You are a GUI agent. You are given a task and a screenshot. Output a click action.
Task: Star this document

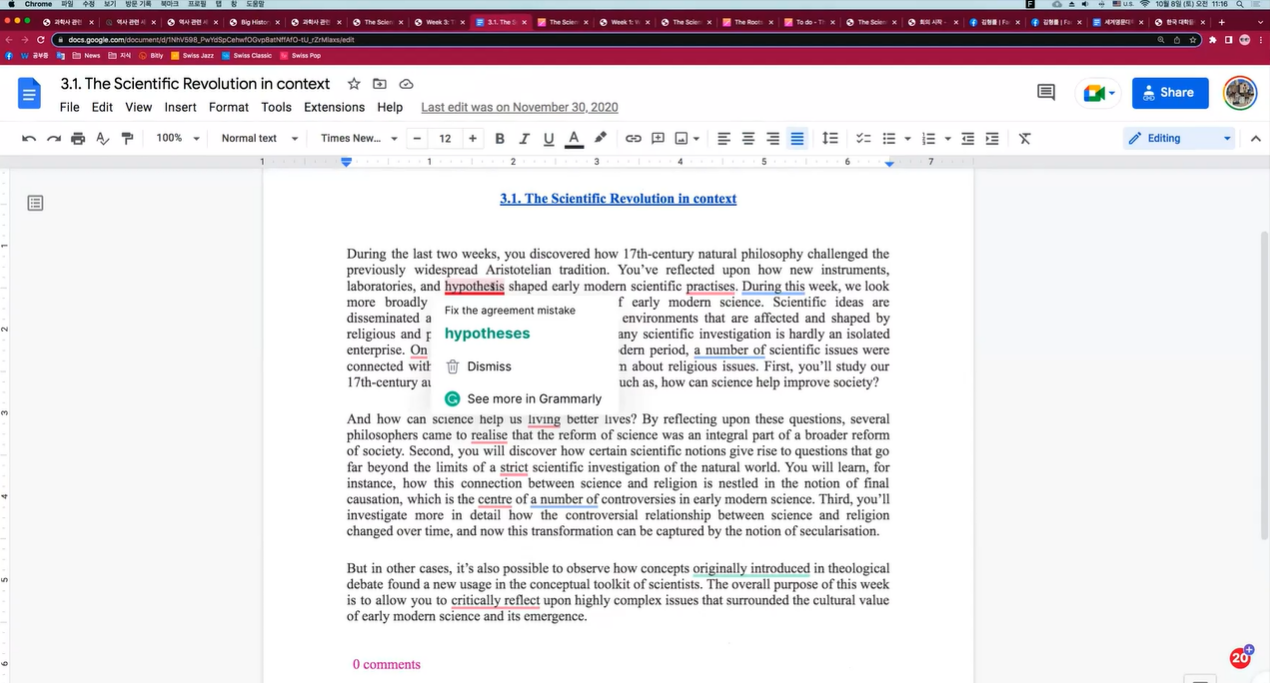pyautogui.click(x=354, y=84)
